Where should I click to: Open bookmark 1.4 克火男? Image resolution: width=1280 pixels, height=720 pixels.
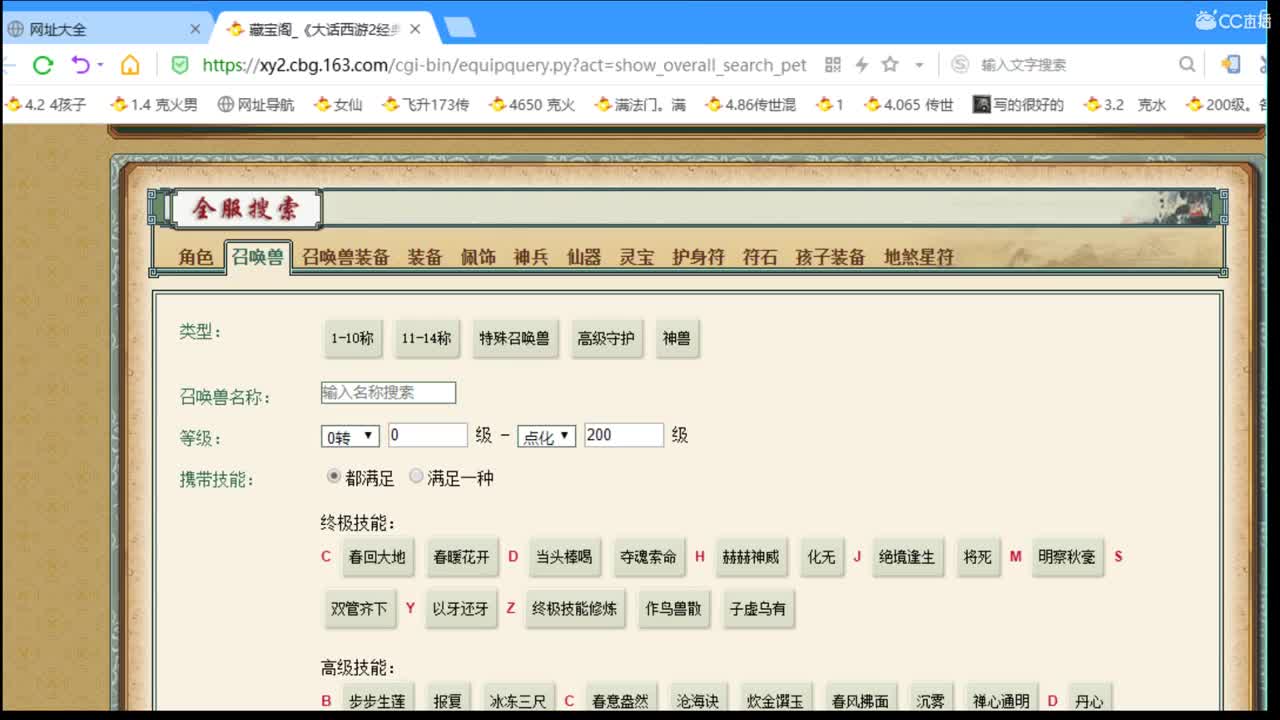pos(155,104)
